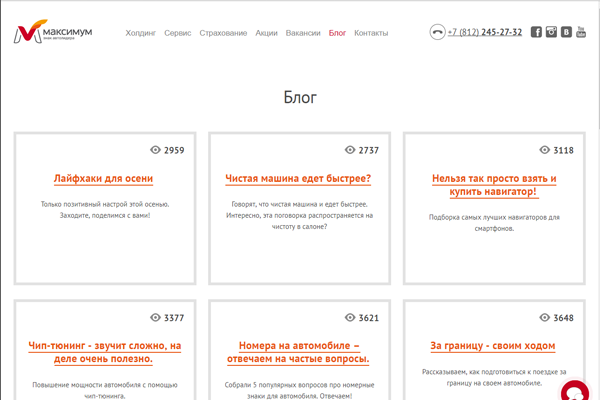Call the +7 (812) 245-27-32 phone link

485,32
